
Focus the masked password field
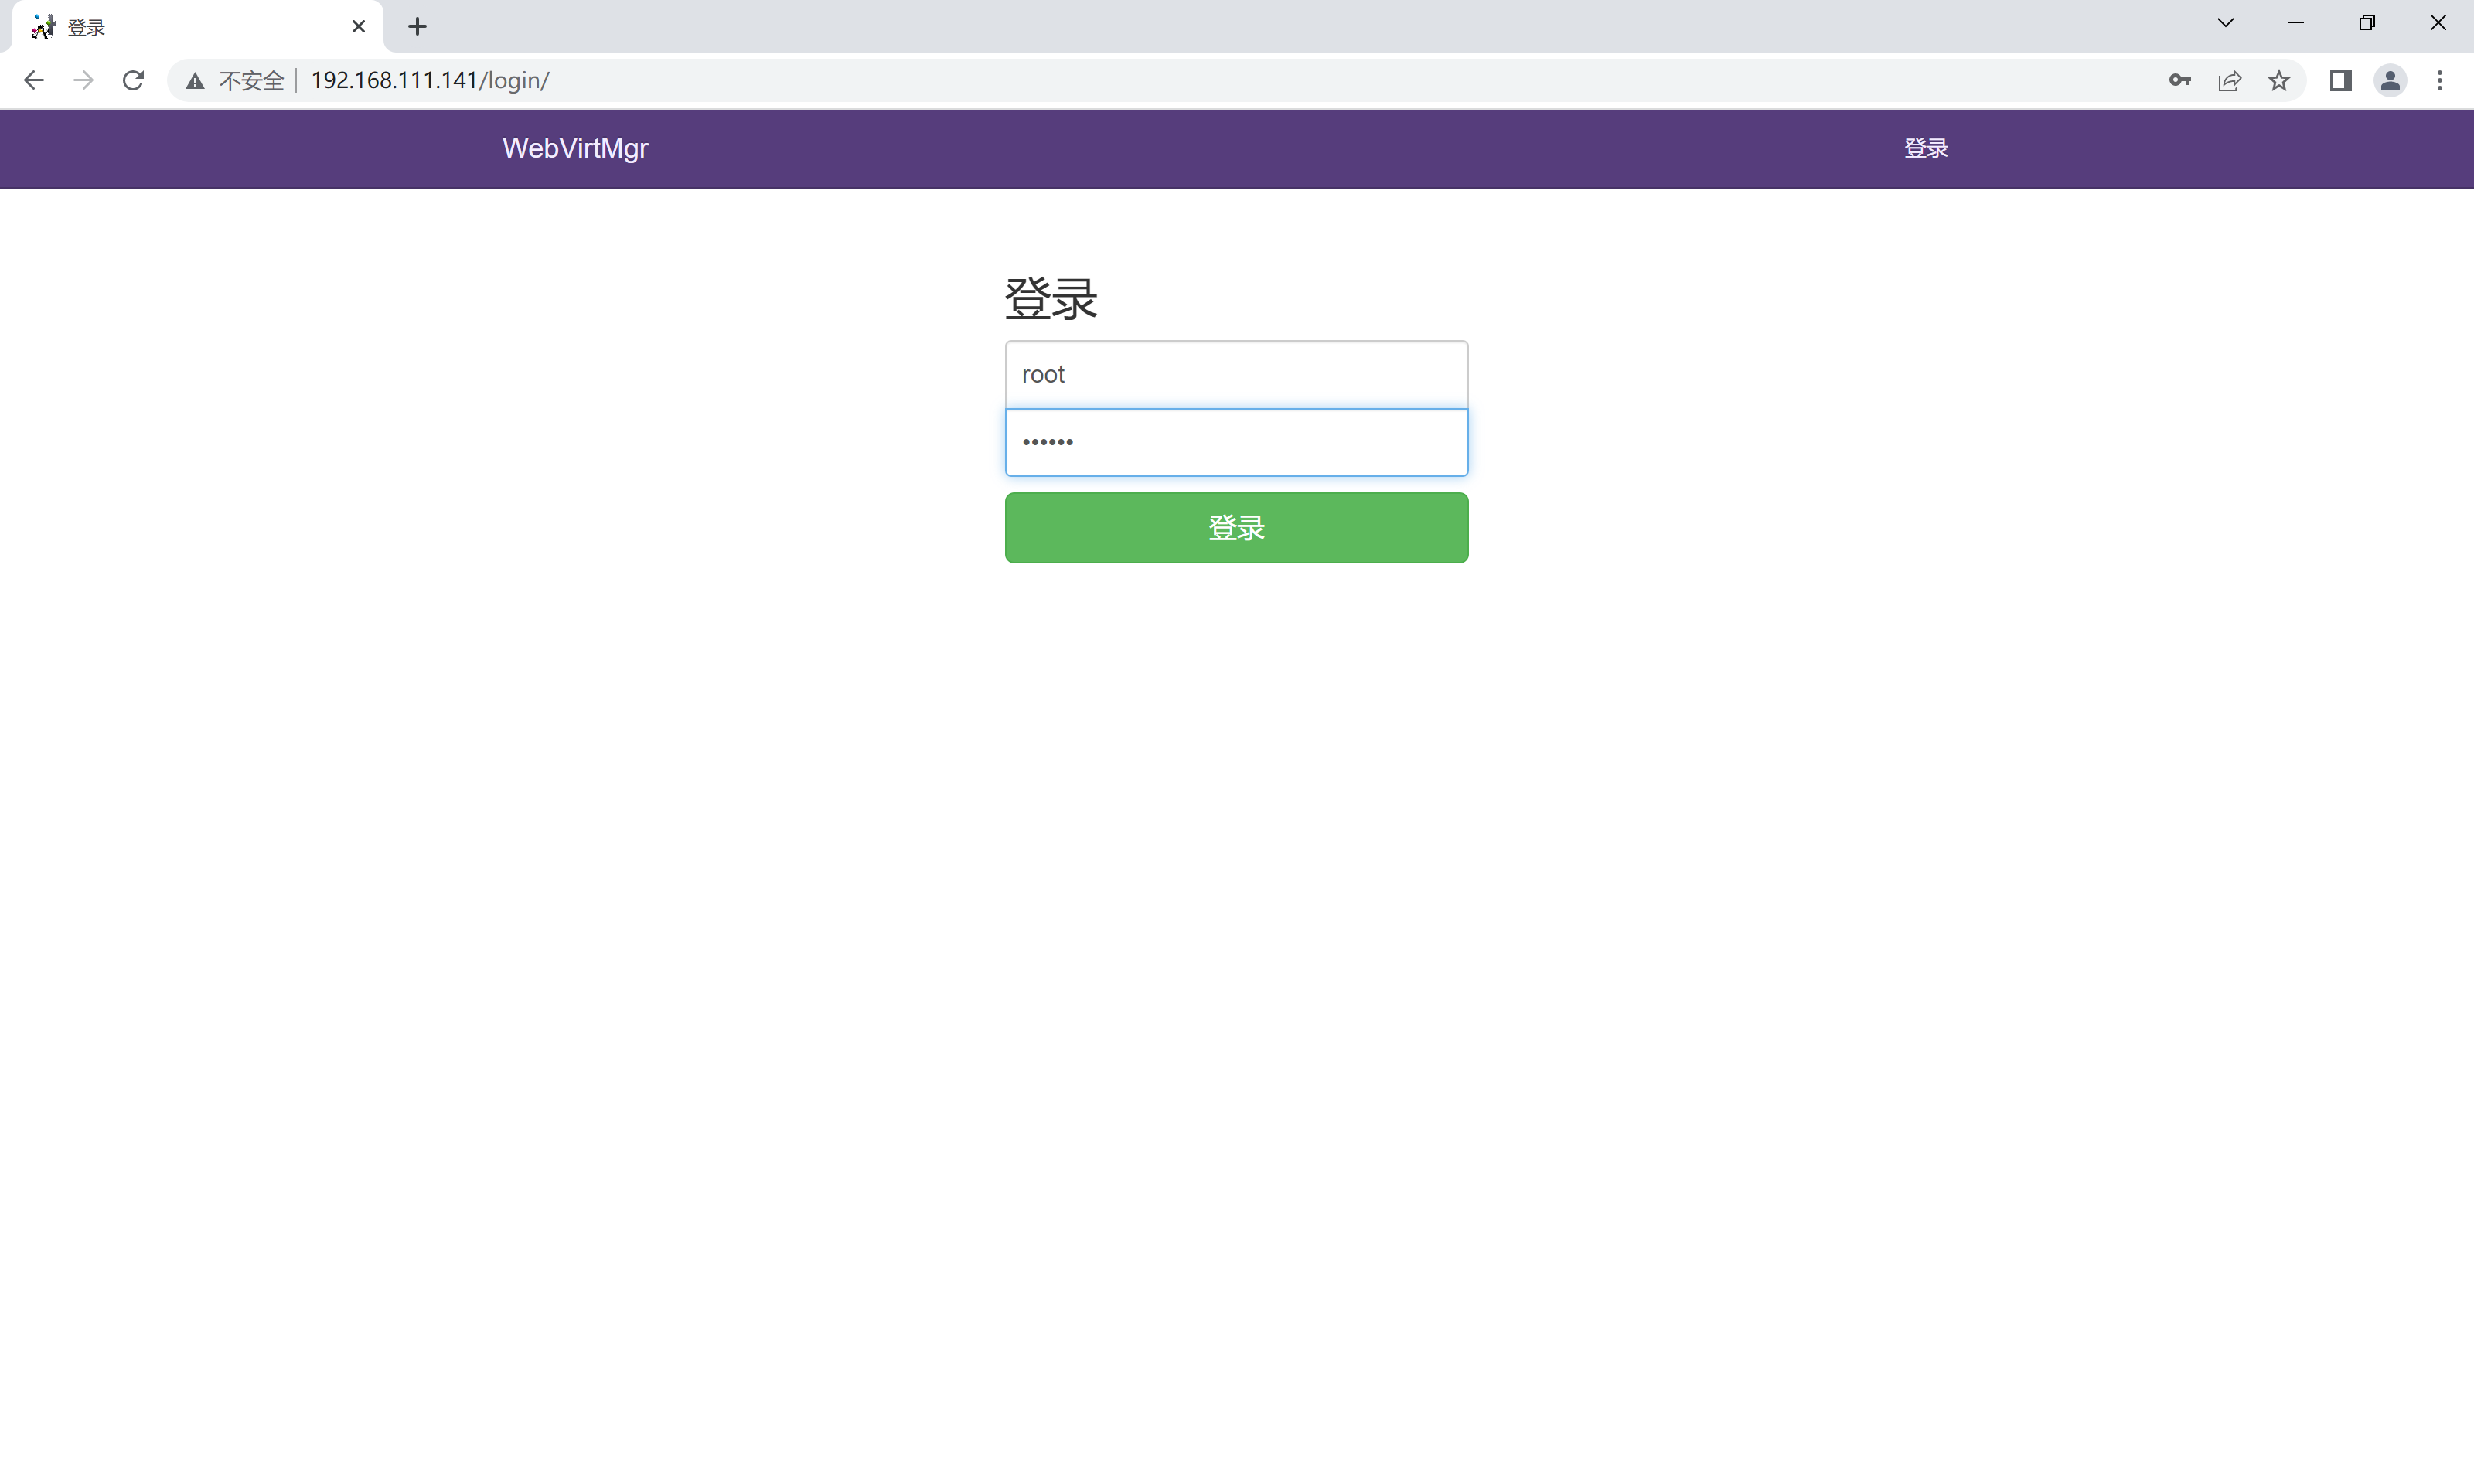1236,442
